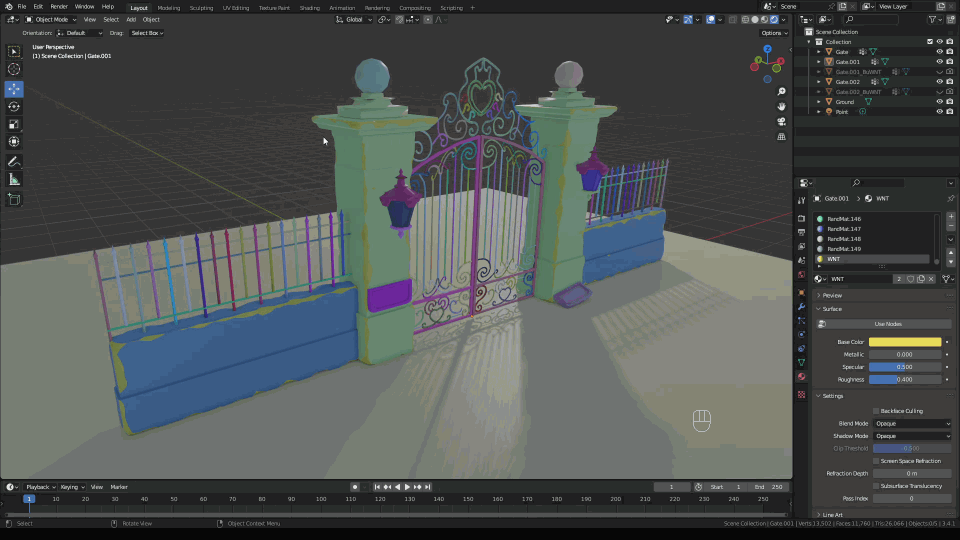Click the camera view icon in viewport

781,121
